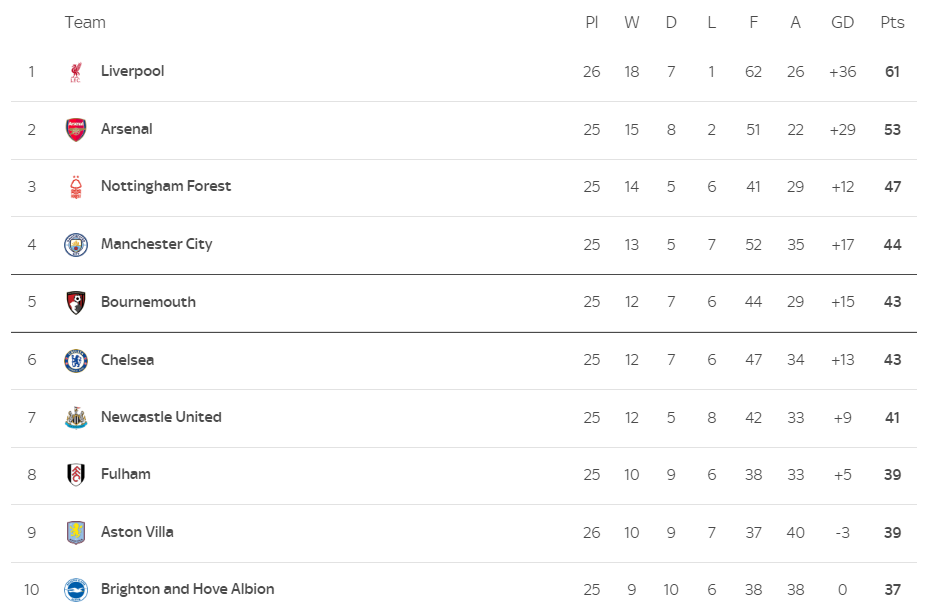Click the GD column header
Viewport: 926px width, 616px height.
coord(843,22)
